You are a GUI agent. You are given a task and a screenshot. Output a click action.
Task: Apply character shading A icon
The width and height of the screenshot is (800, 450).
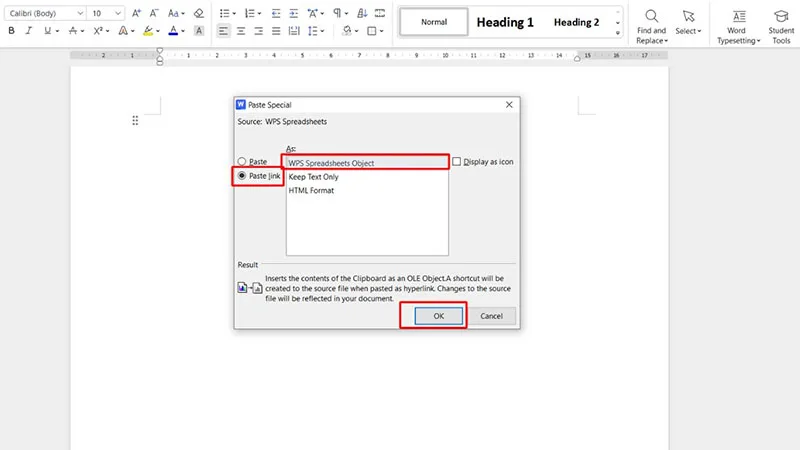click(199, 31)
